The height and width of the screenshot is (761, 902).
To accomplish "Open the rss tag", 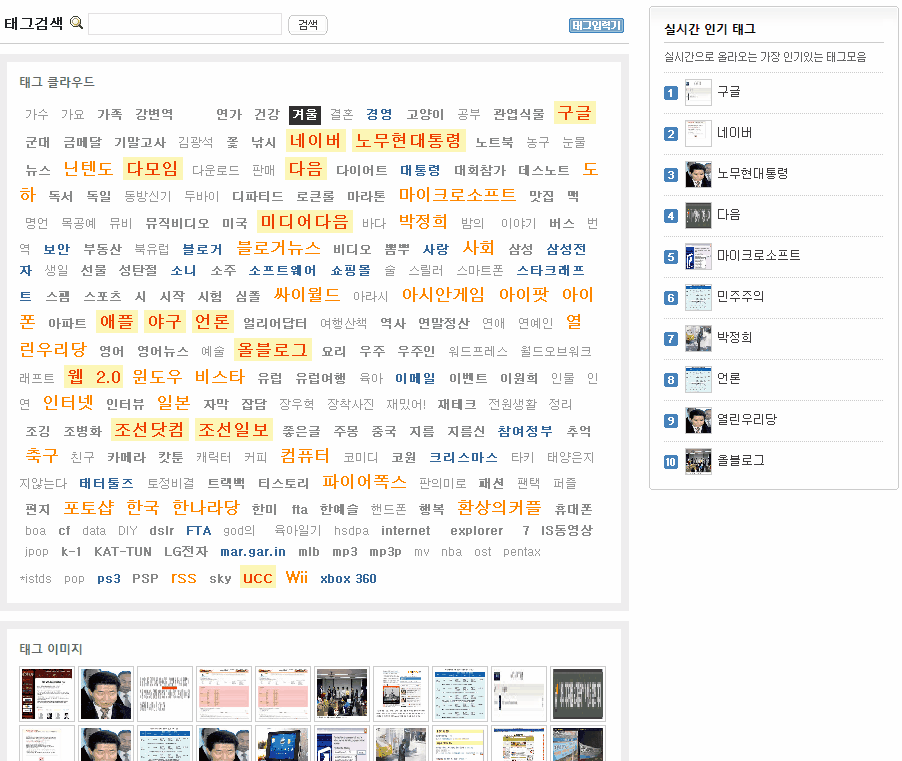I will tap(184, 578).
